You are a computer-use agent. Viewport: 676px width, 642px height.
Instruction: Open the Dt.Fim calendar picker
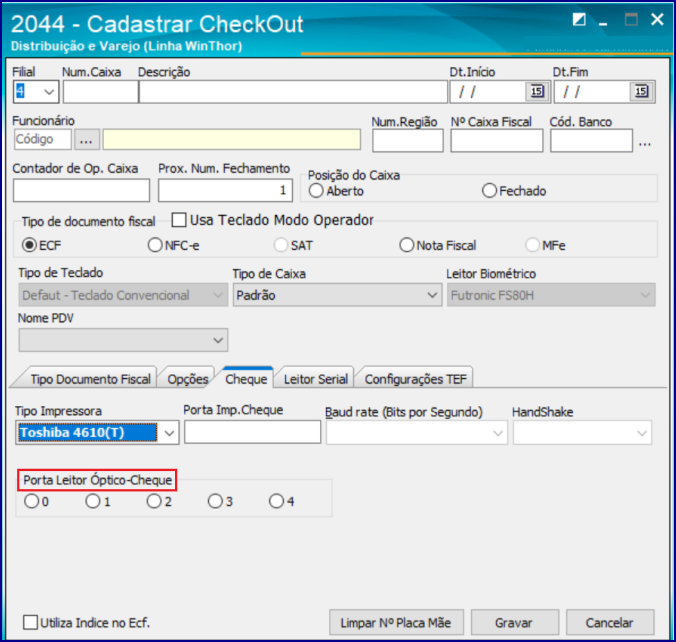click(641, 91)
